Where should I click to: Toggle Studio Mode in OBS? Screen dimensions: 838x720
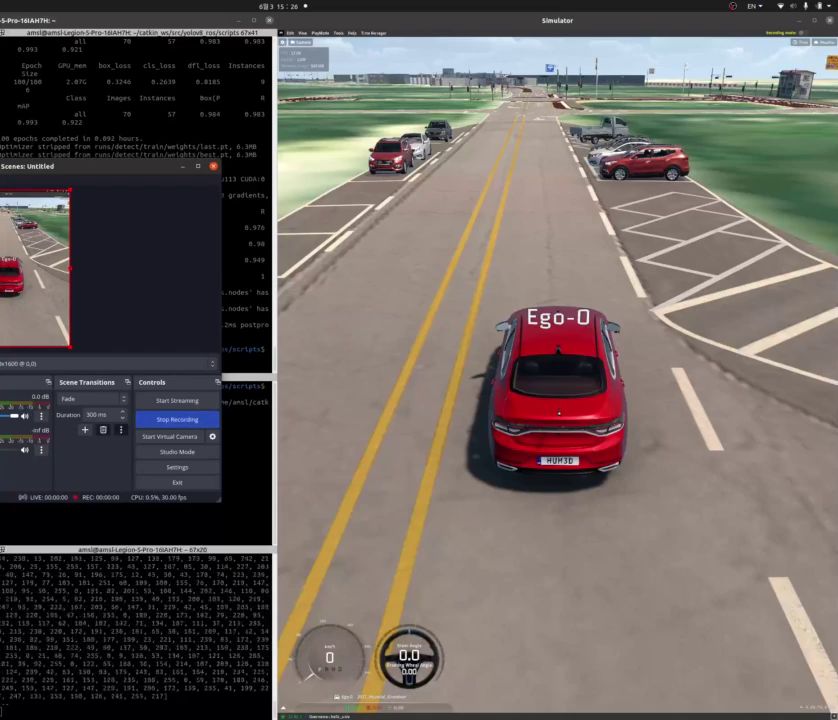click(x=177, y=452)
